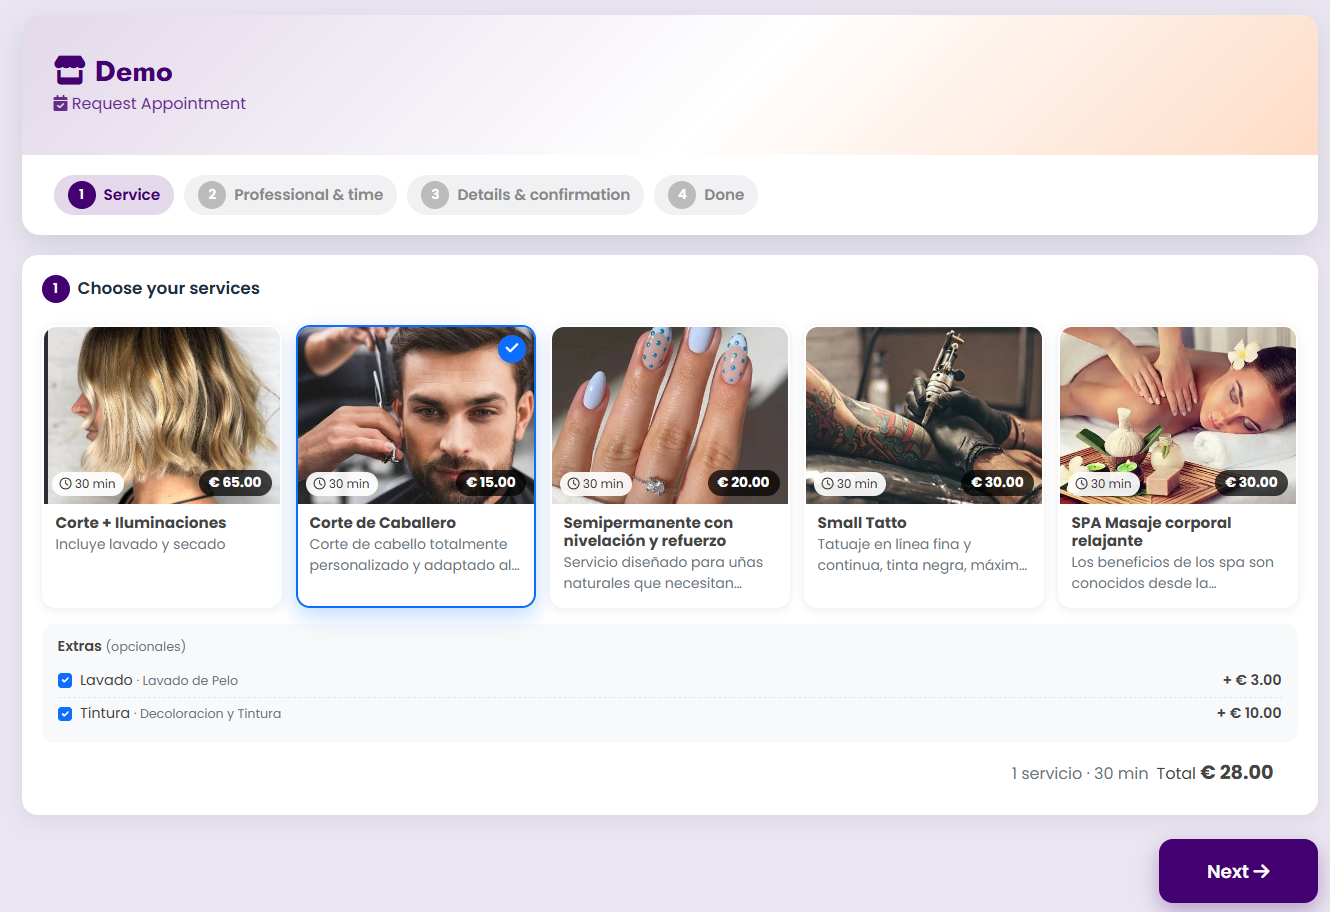Click the Demo storefront icon
The width and height of the screenshot is (1330, 912).
coord(70,71)
